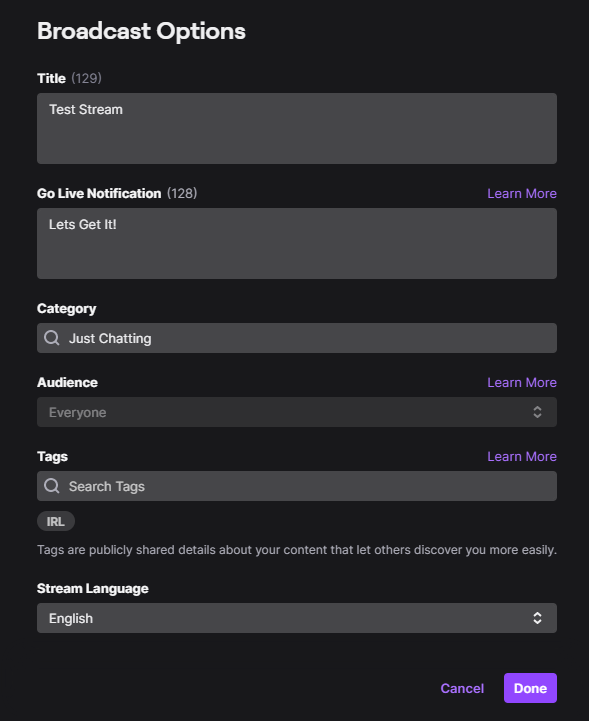Open the Audience dropdown set to Everyone
Viewport: 589px width, 721px height.
(297, 412)
